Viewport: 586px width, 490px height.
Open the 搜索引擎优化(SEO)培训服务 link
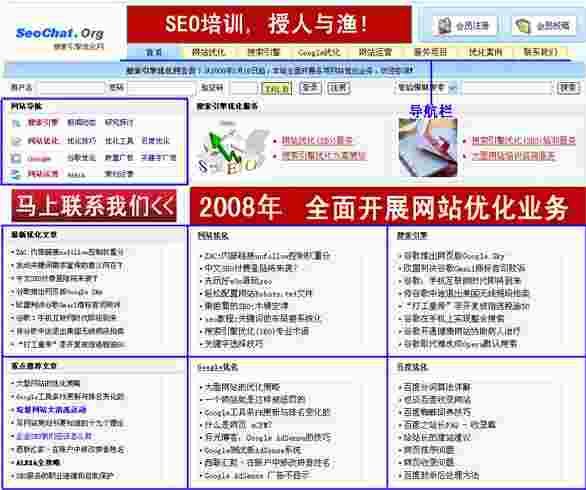click(523, 141)
